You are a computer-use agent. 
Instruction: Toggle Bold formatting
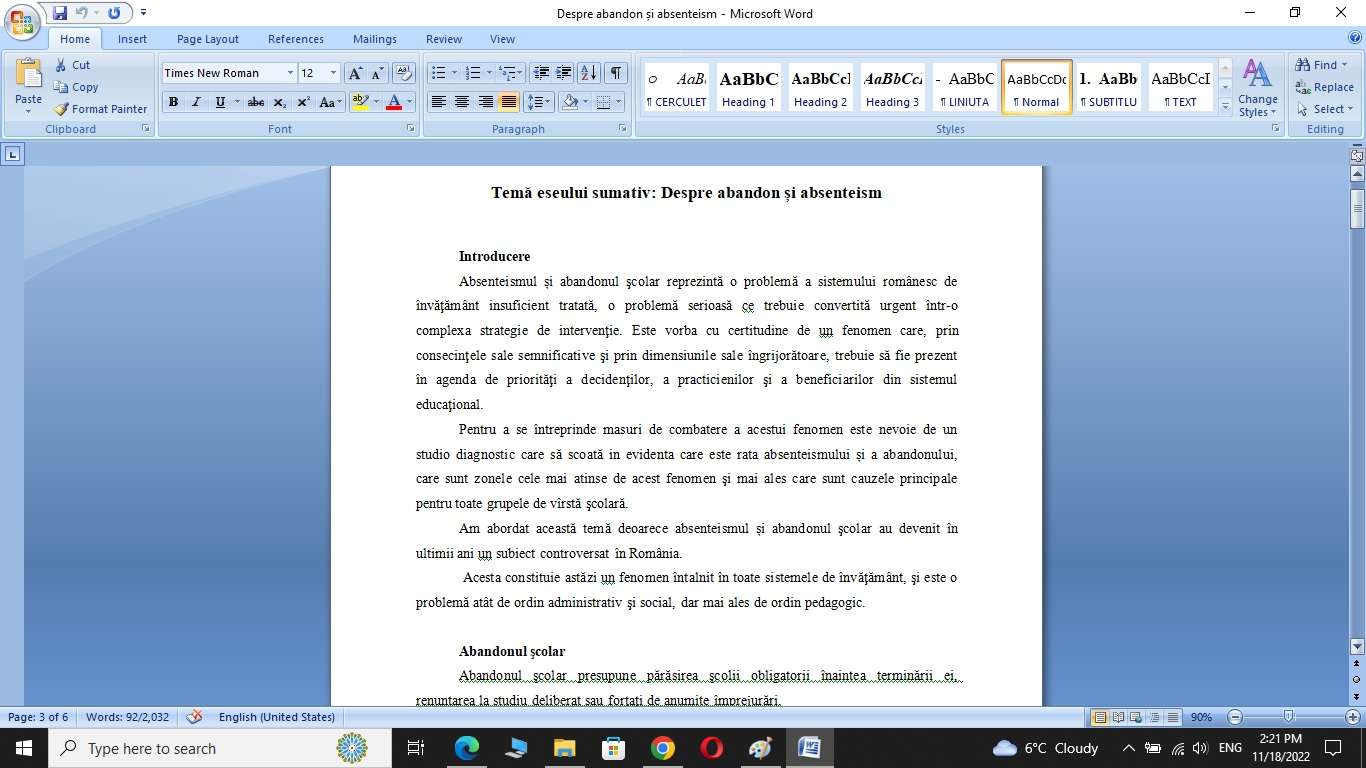173,102
